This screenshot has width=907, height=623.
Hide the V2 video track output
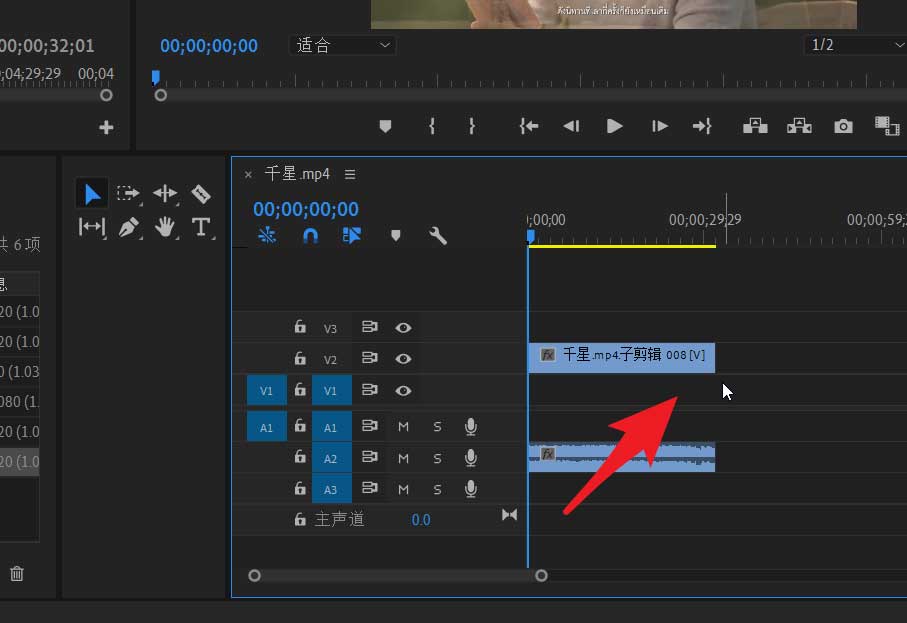[403, 358]
